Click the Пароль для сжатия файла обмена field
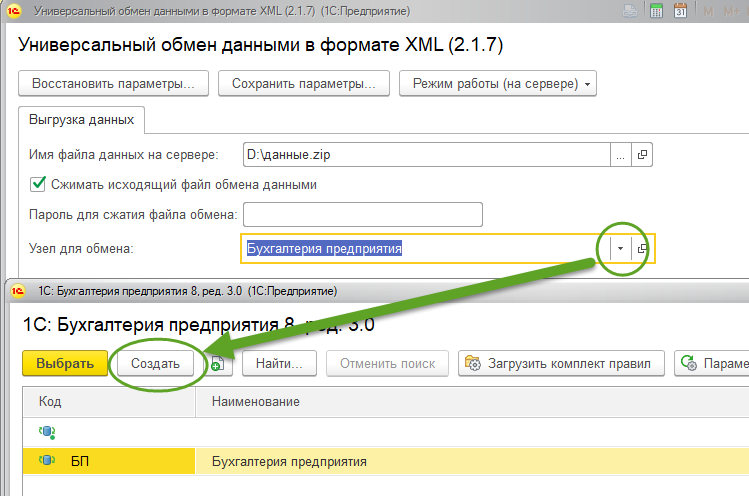This screenshot has height=496, width=749. [363, 214]
